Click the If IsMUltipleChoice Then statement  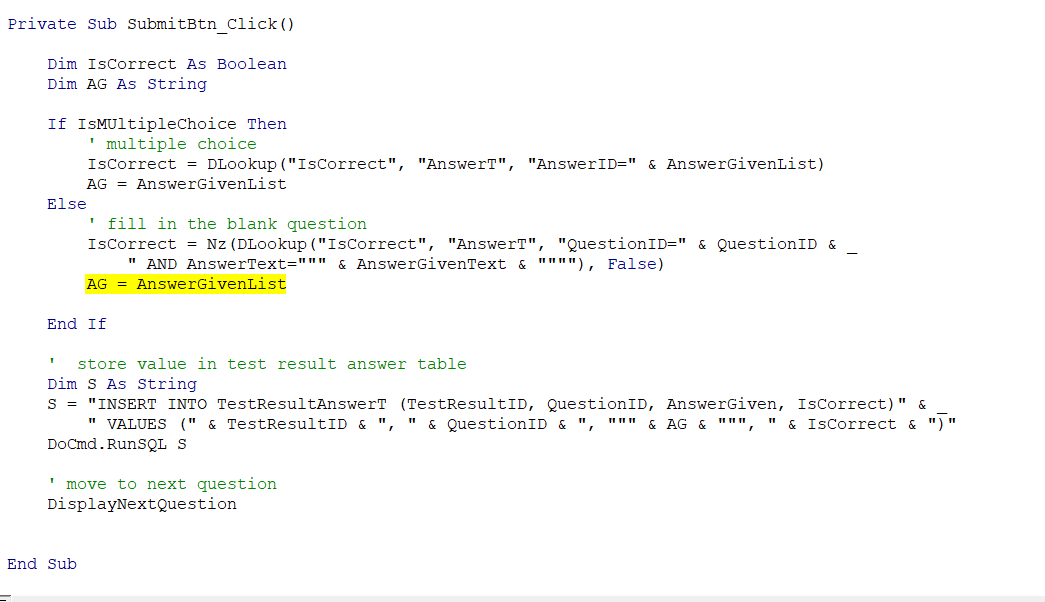tap(166, 124)
